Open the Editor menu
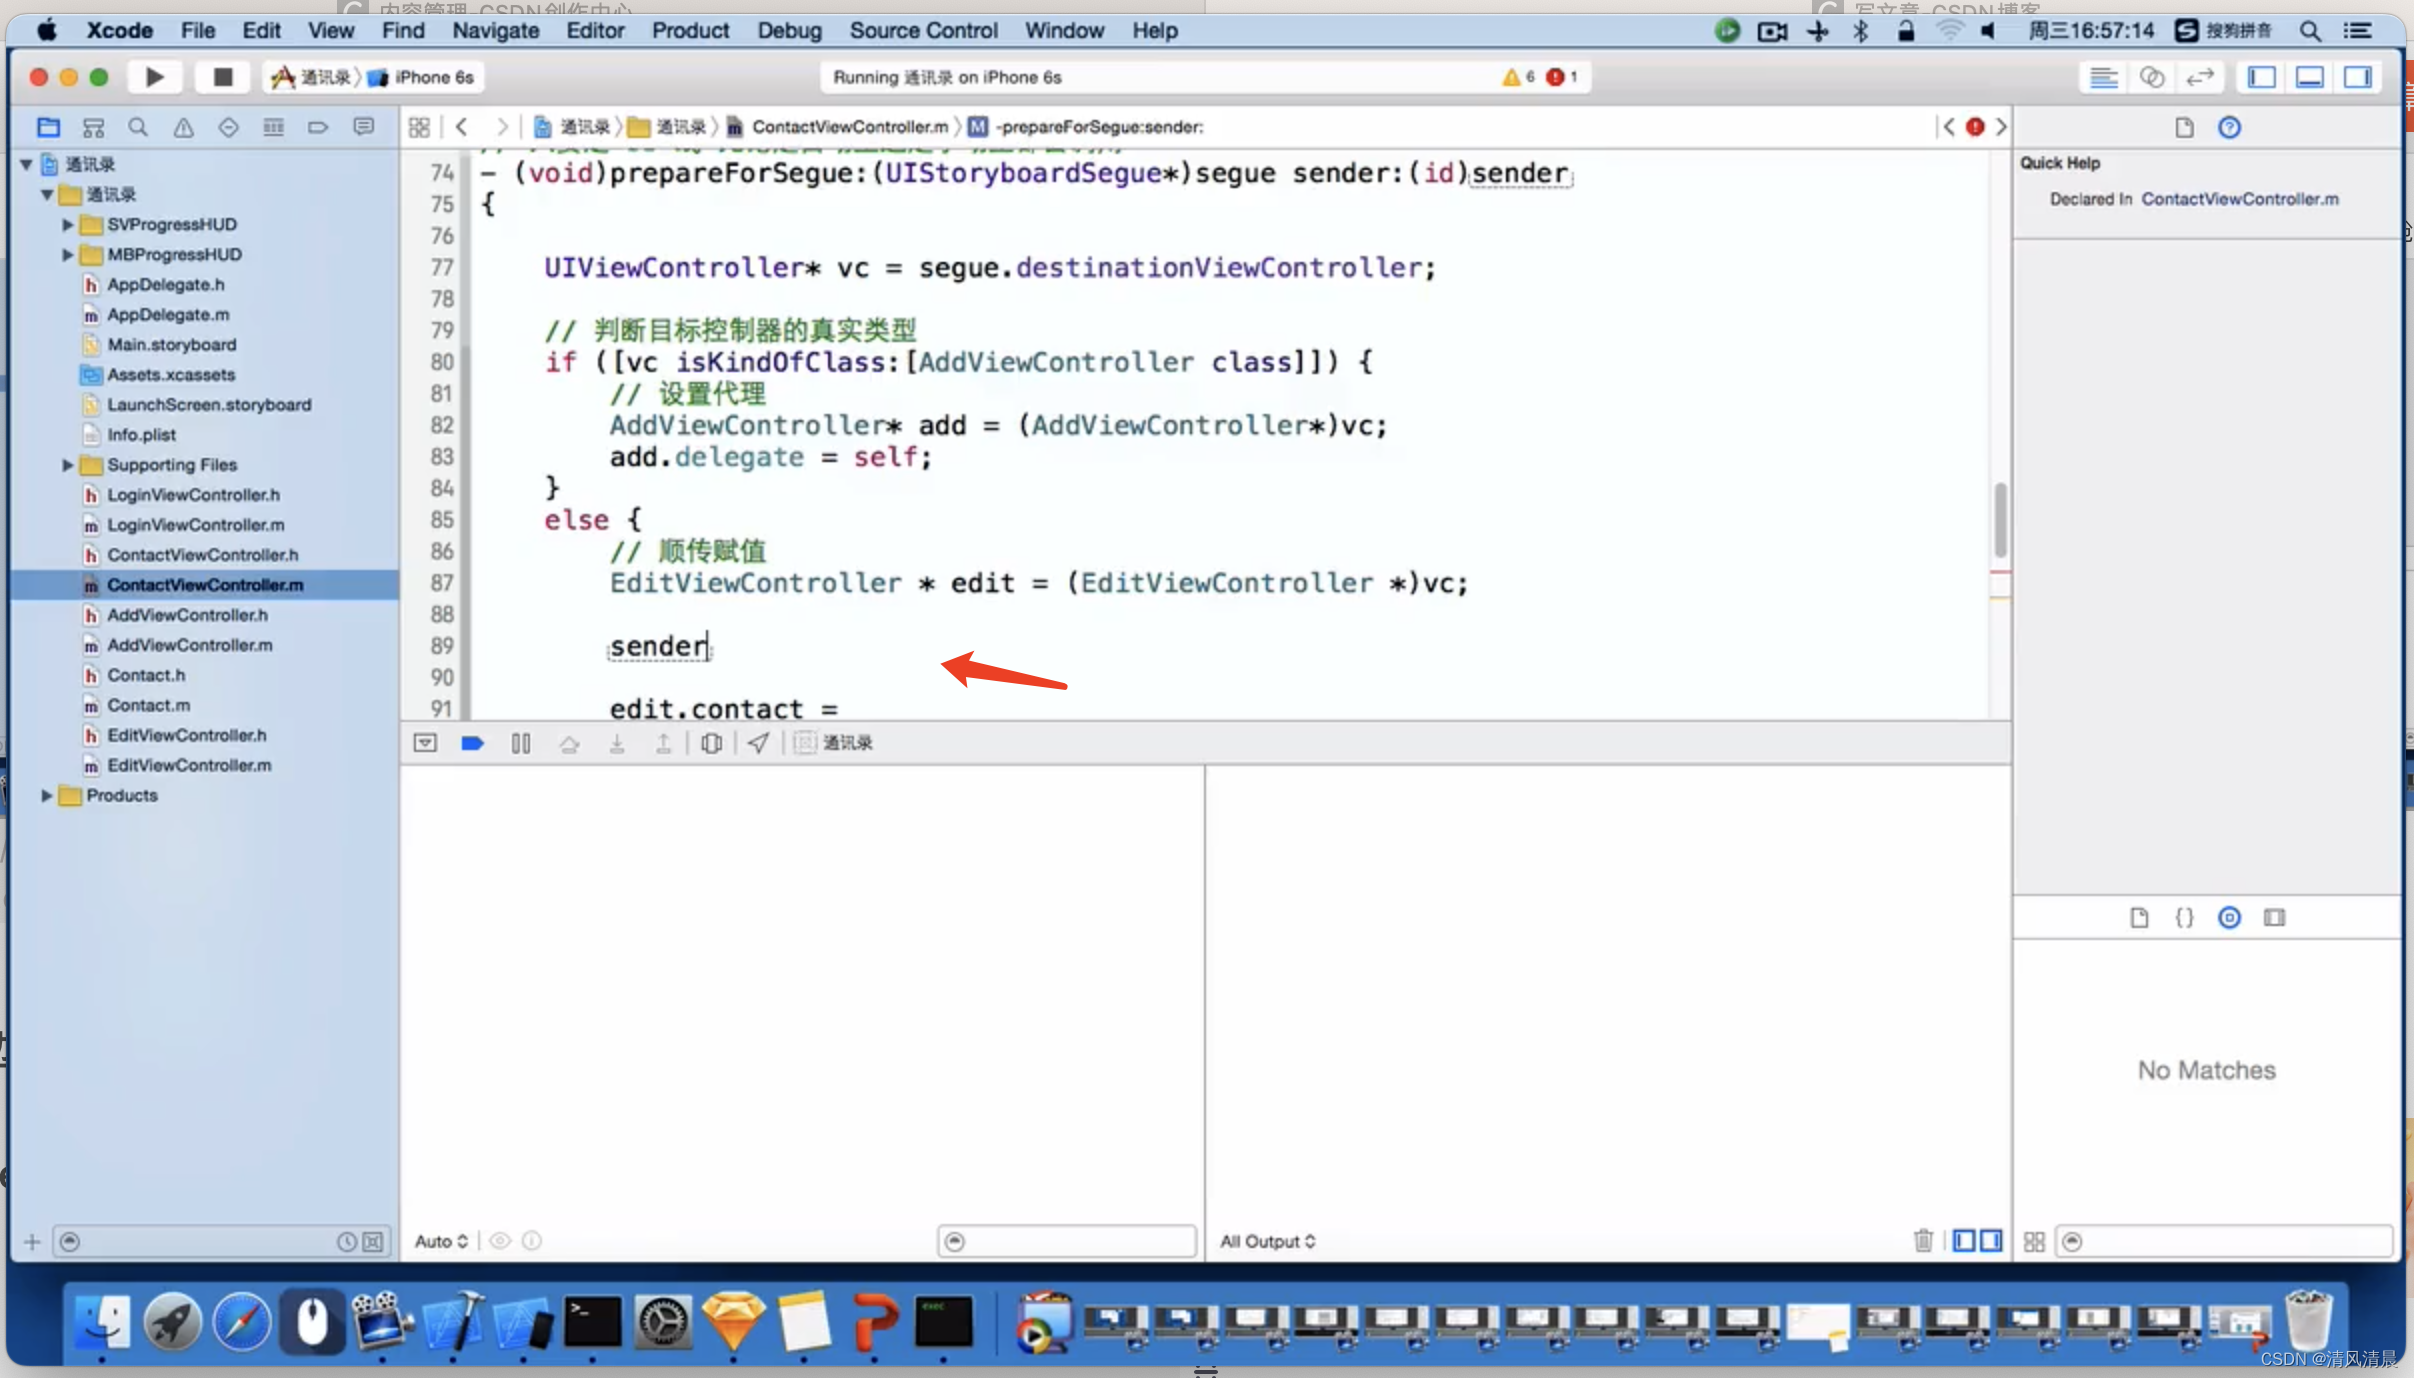 click(x=595, y=30)
